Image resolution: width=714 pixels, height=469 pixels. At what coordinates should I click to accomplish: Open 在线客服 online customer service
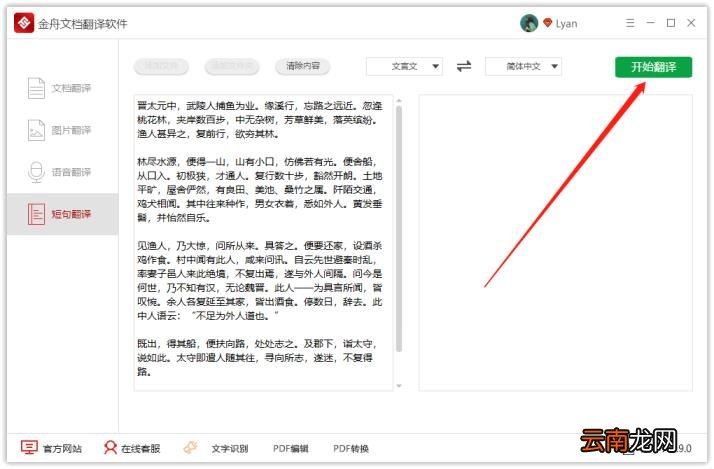point(132,448)
